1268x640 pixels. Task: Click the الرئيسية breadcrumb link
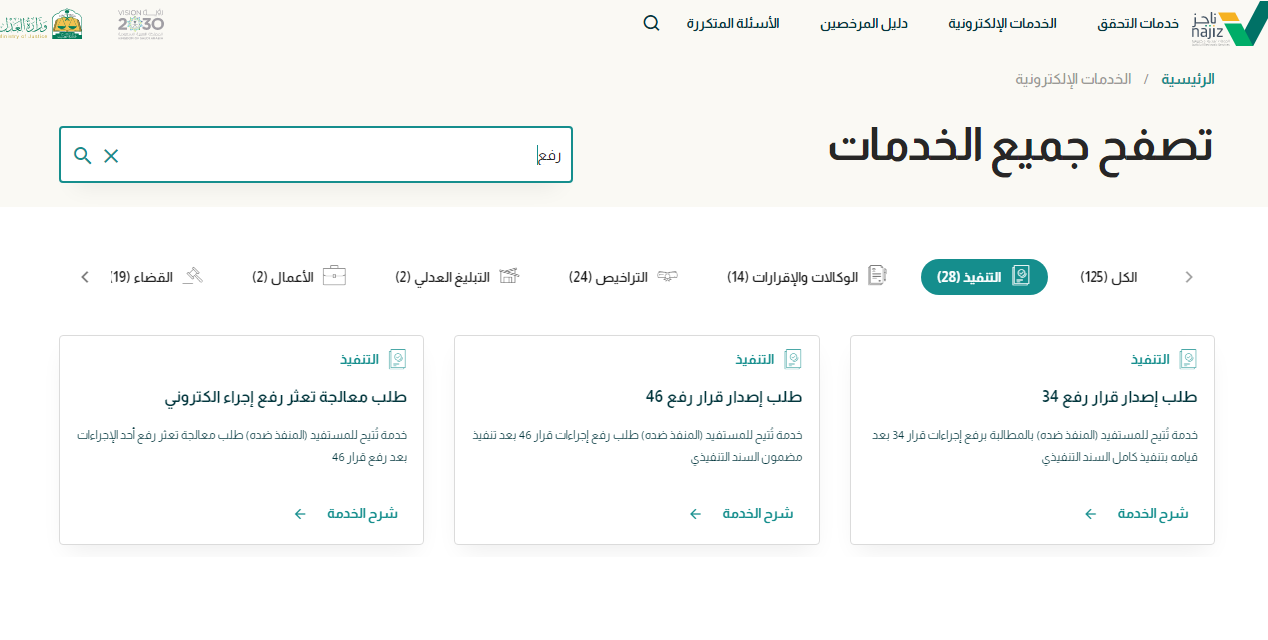point(1187,79)
